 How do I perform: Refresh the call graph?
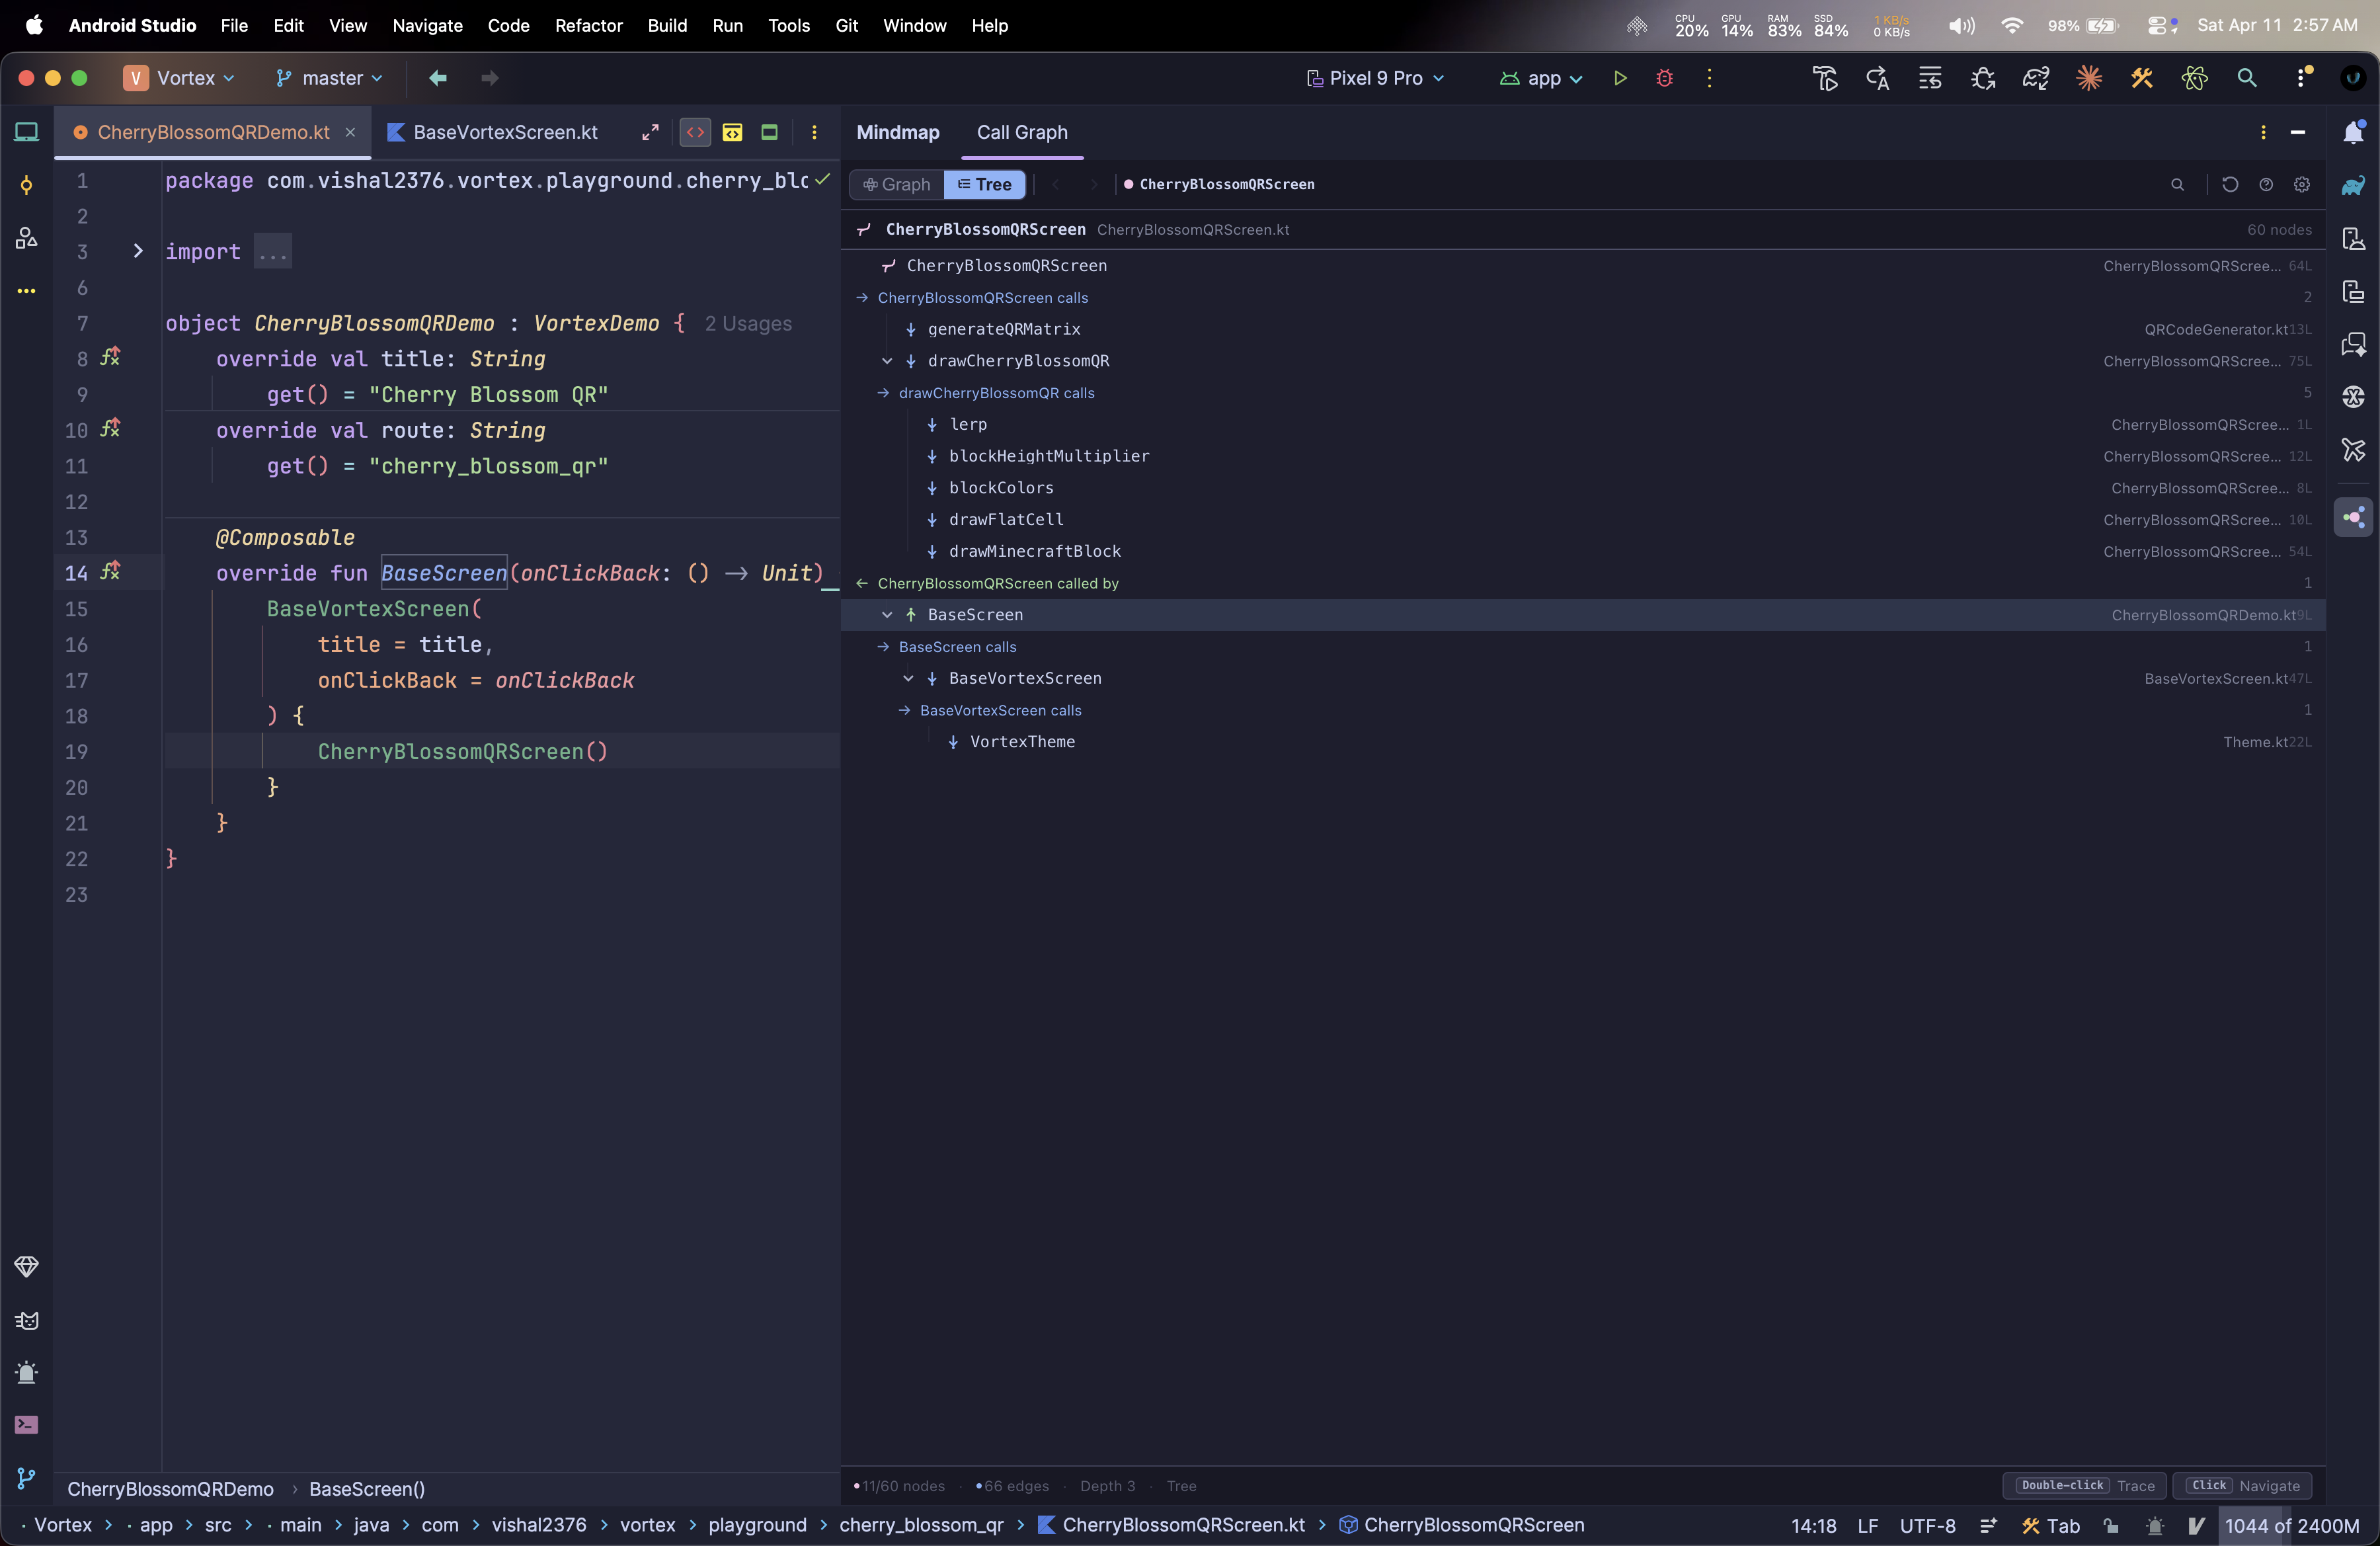coord(2229,184)
